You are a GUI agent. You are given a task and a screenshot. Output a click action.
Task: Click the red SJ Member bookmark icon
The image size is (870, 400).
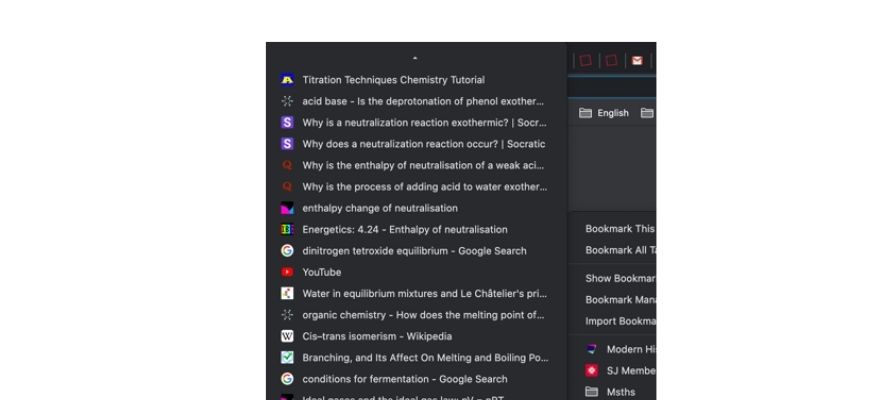591,371
